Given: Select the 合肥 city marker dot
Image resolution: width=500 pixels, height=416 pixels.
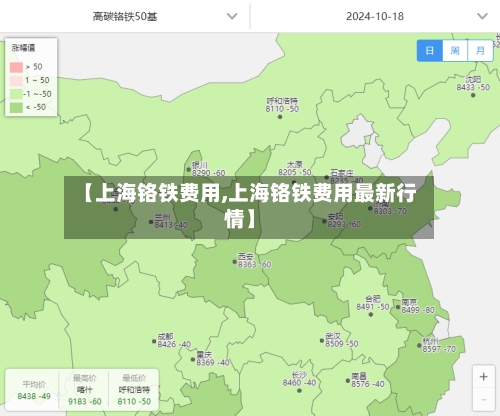Looking at the screenshot, I should [x=371, y=314].
